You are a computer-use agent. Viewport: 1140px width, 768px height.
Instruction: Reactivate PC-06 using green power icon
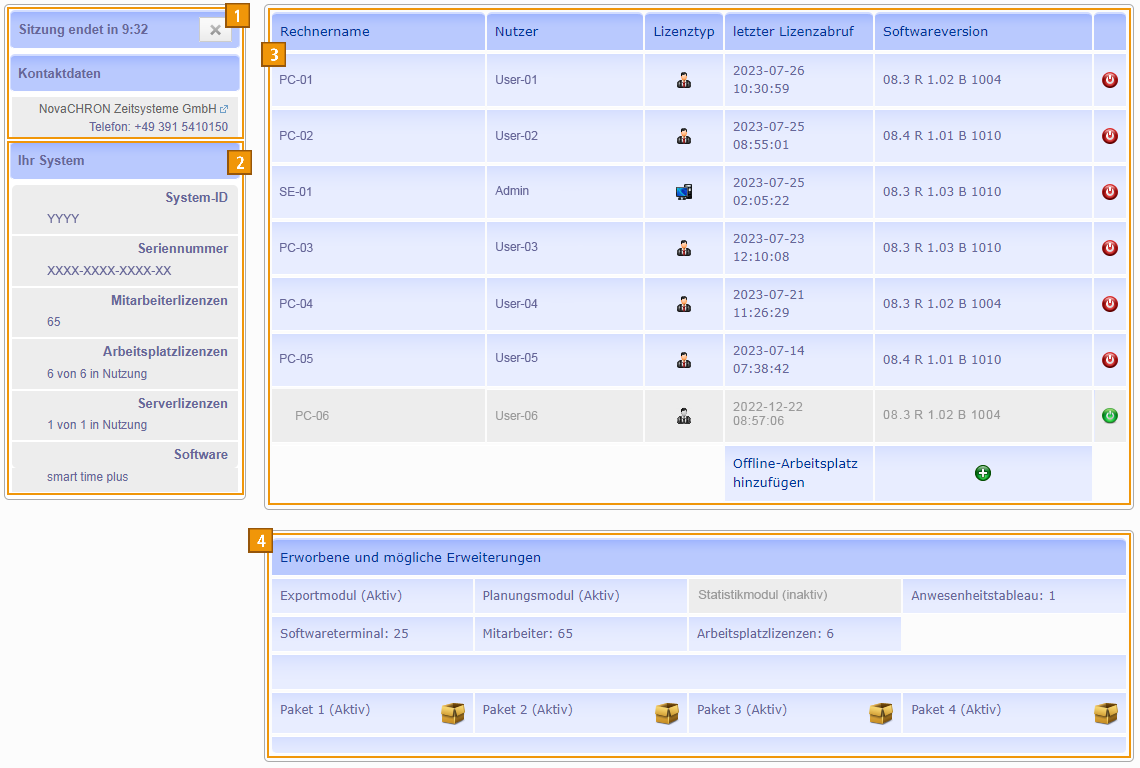pyautogui.click(x=1109, y=416)
